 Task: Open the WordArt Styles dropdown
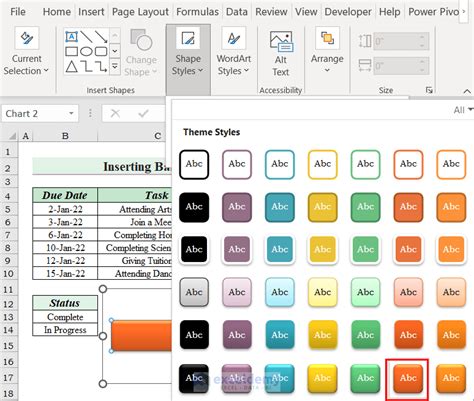(234, 52)
